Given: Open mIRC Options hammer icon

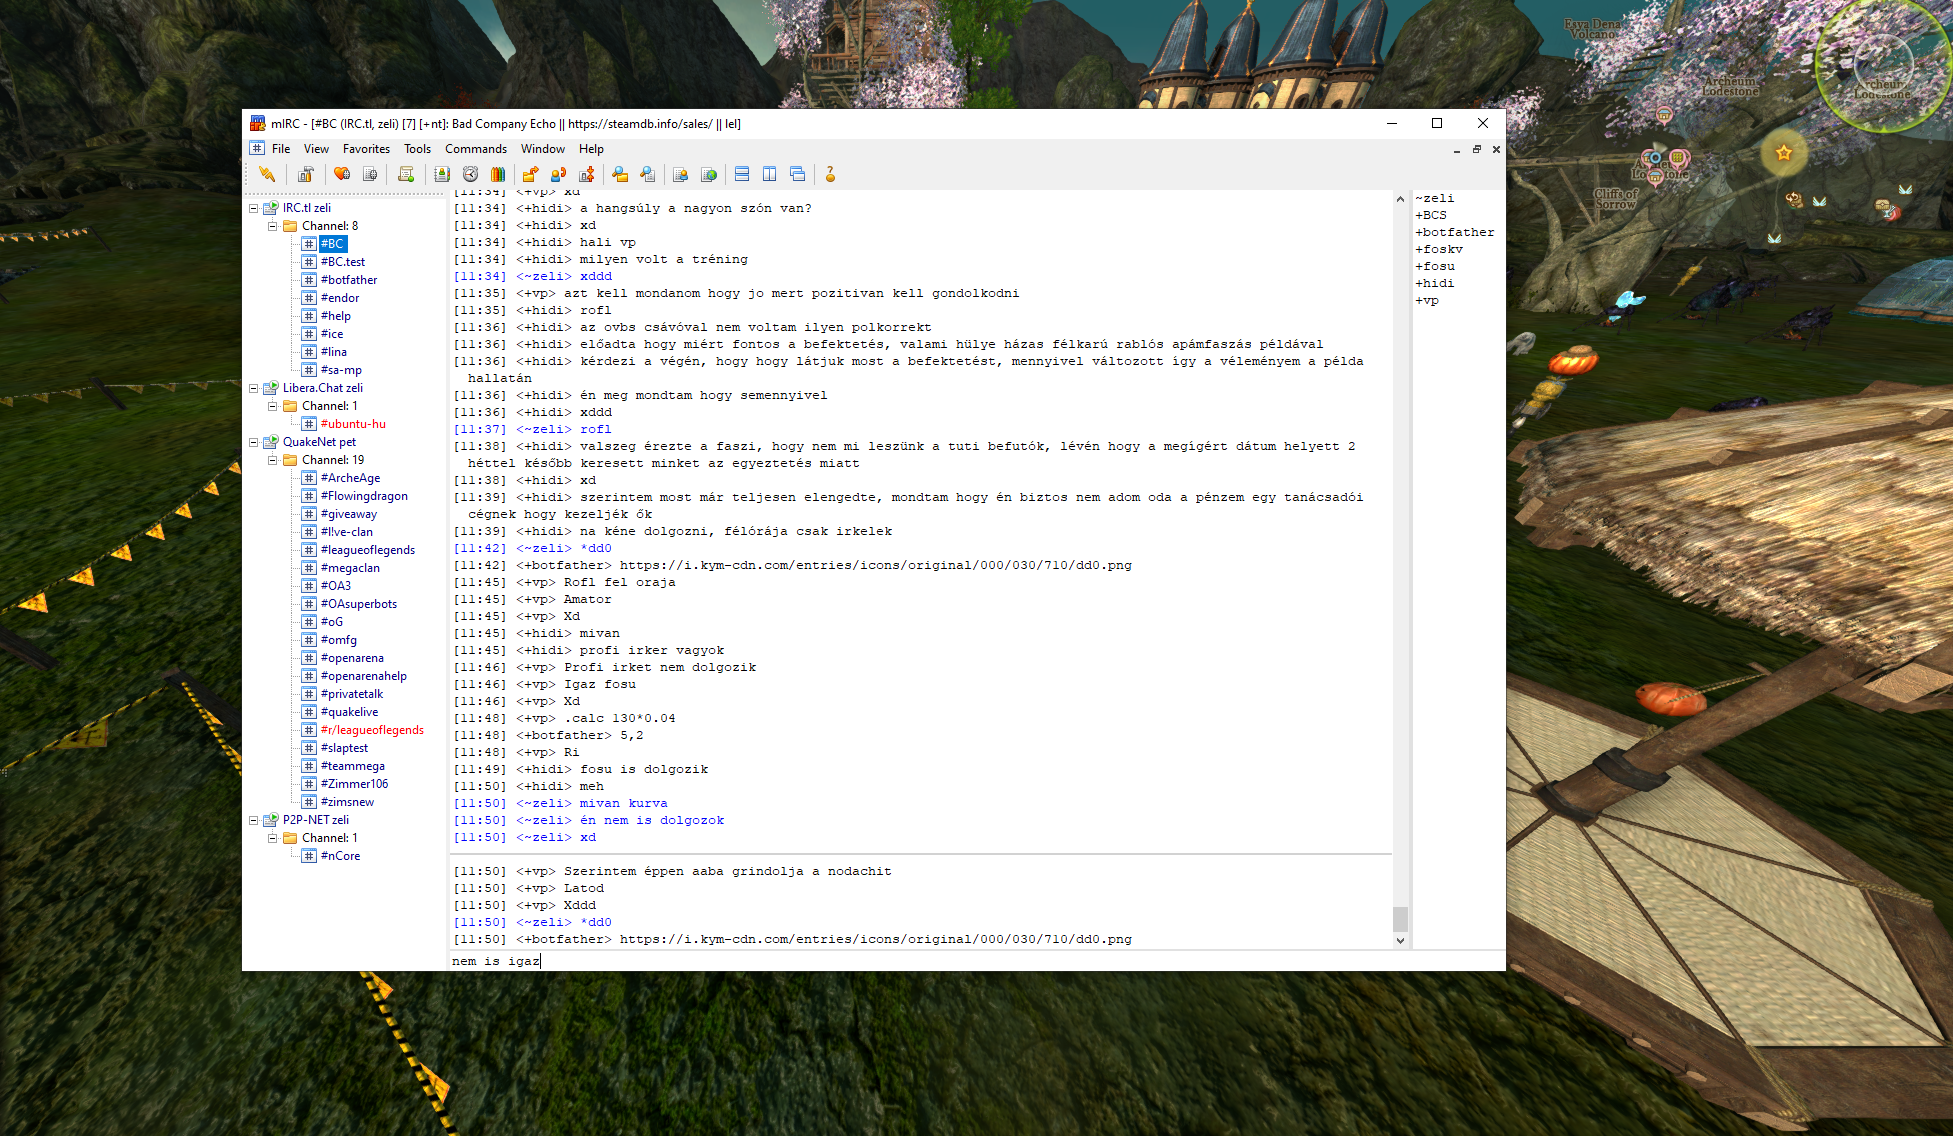Looking at the screenshot, I should pos(306,174).
